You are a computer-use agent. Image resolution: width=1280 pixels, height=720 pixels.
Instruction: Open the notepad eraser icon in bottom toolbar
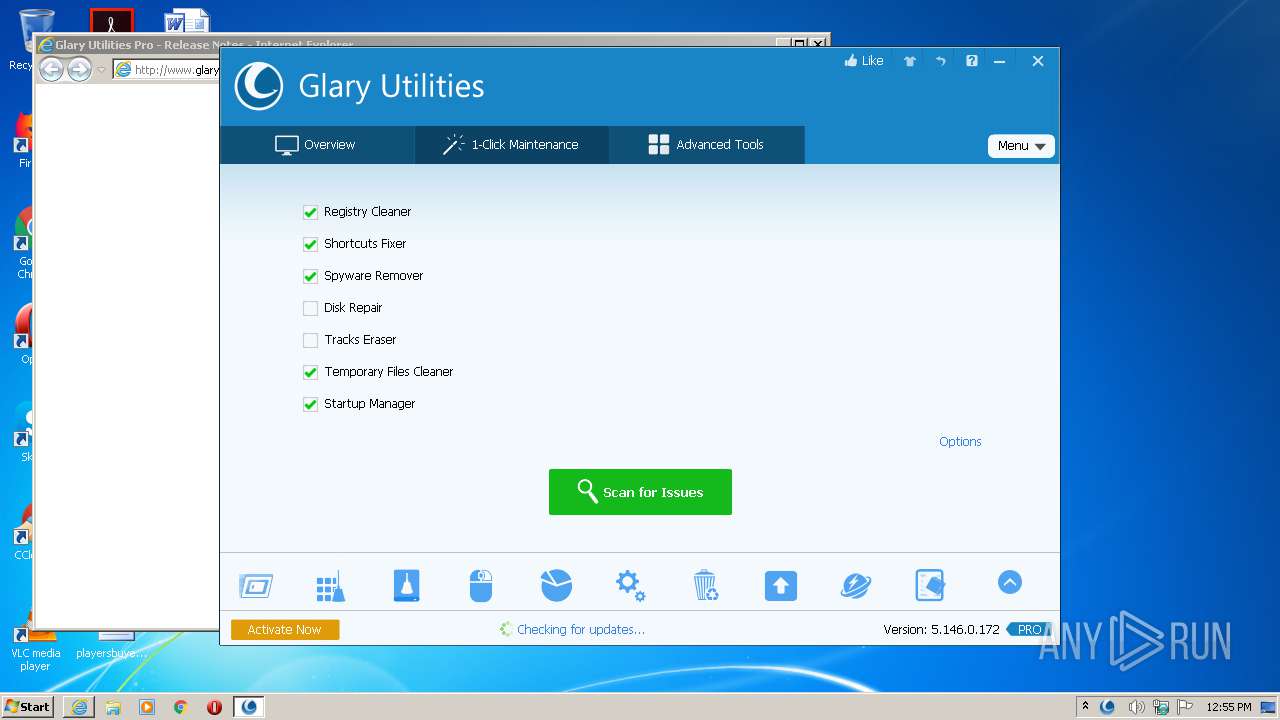click(x=930, y=585)
